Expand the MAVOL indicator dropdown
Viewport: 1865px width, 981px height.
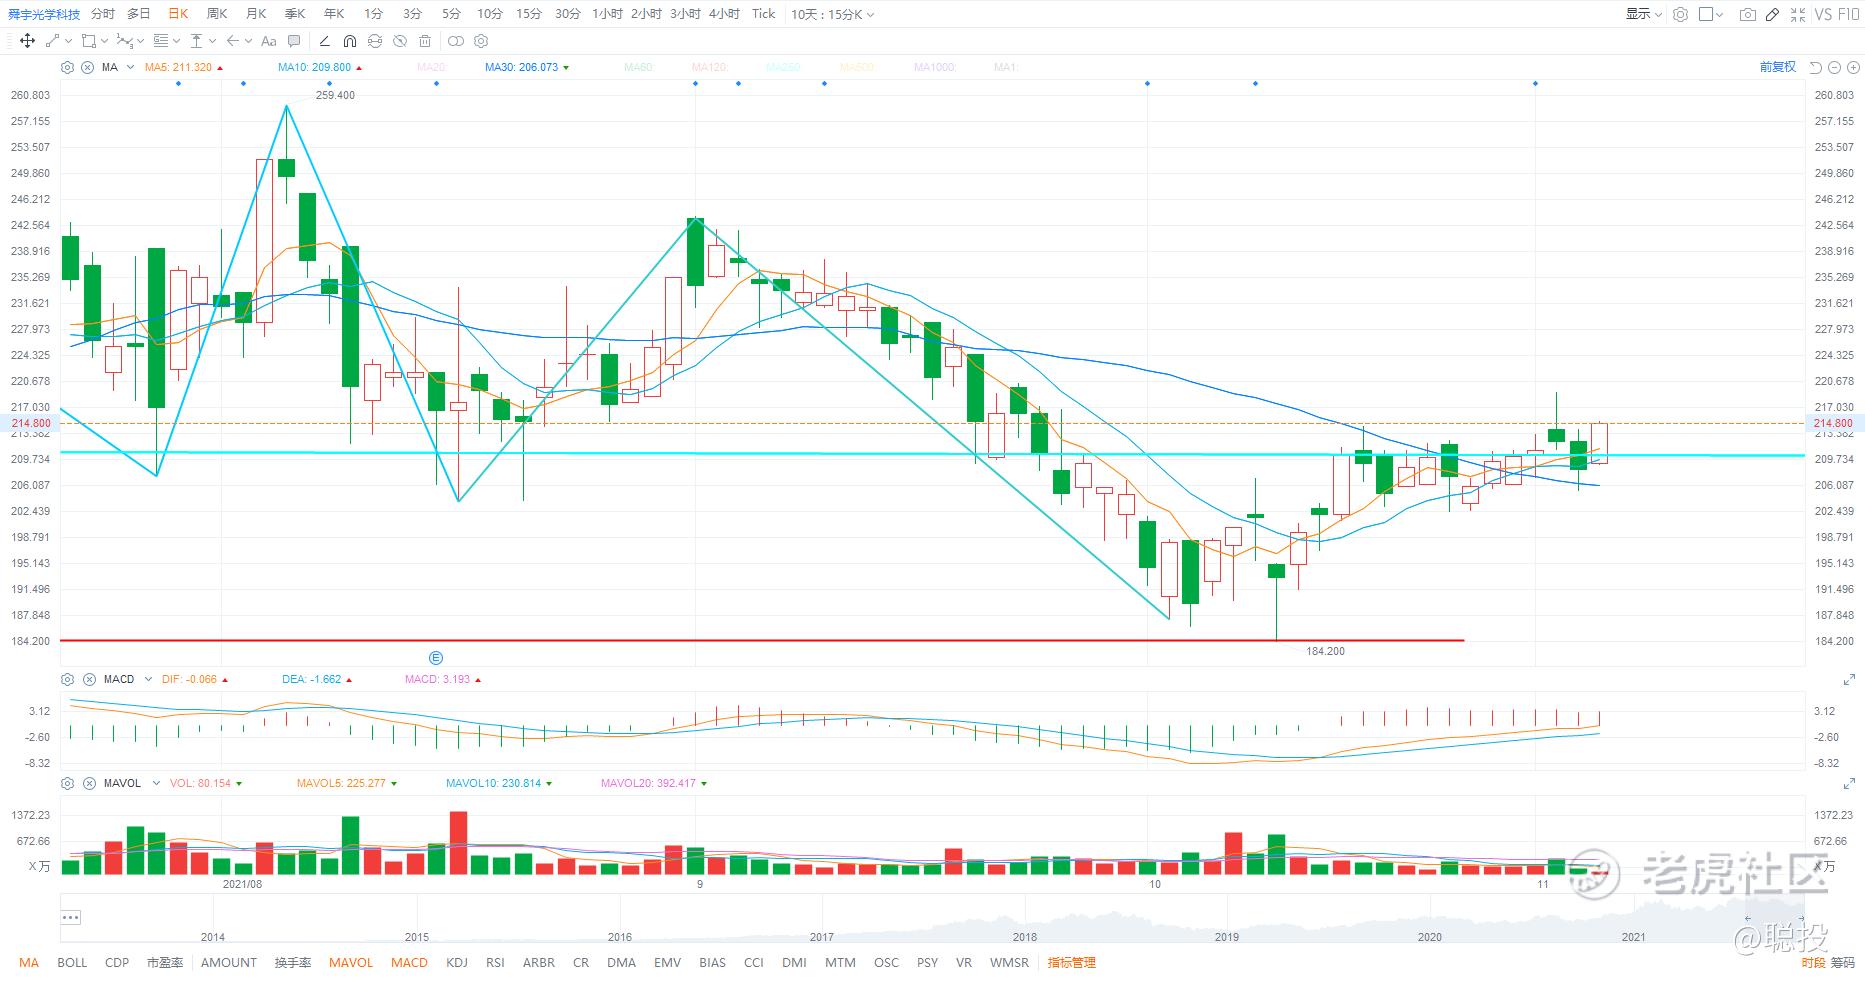point(156,783)
